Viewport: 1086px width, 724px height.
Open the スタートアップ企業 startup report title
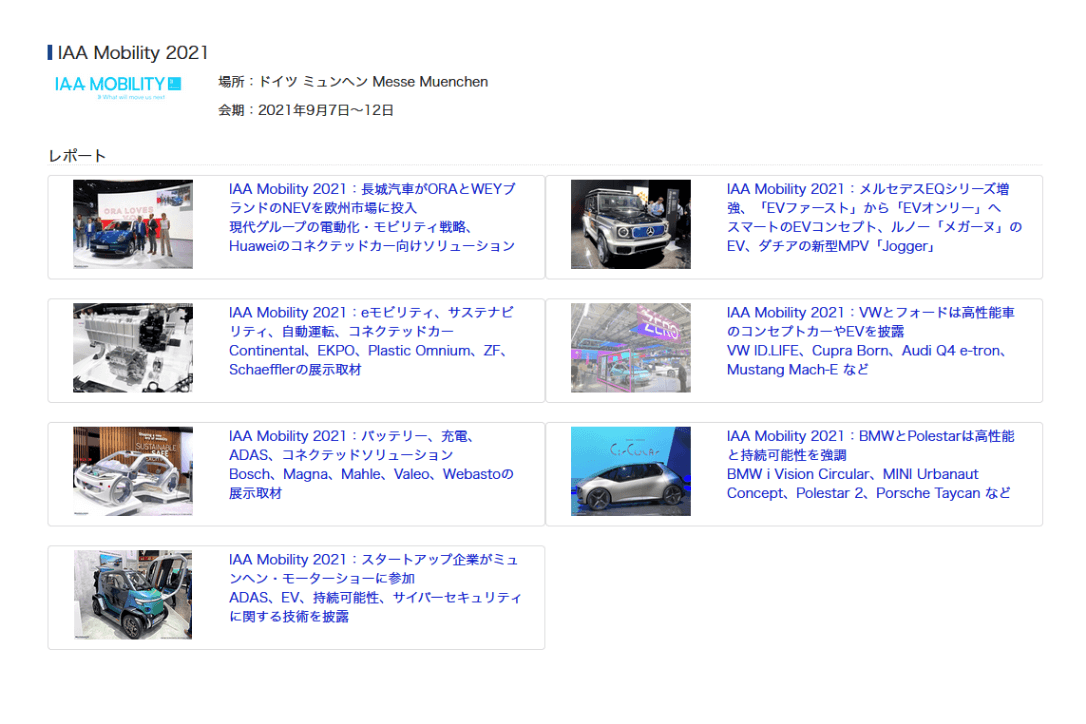372,569
